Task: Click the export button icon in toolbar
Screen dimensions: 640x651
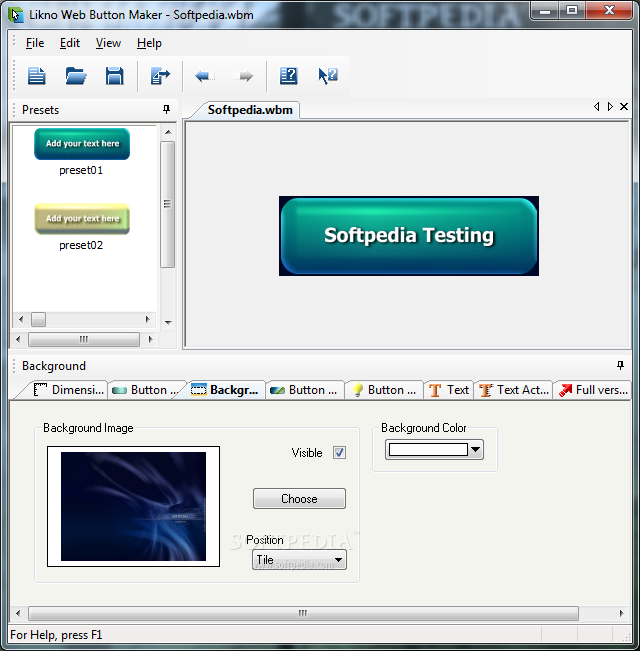Action: (x=160, y=76)
